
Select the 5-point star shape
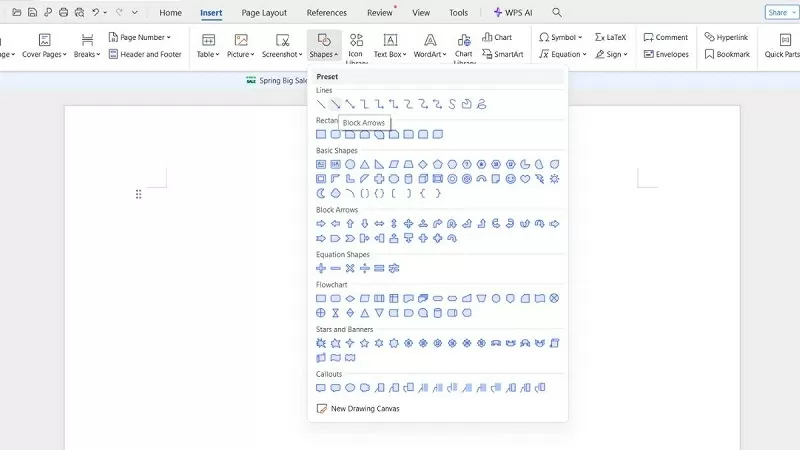coord(364,343)
